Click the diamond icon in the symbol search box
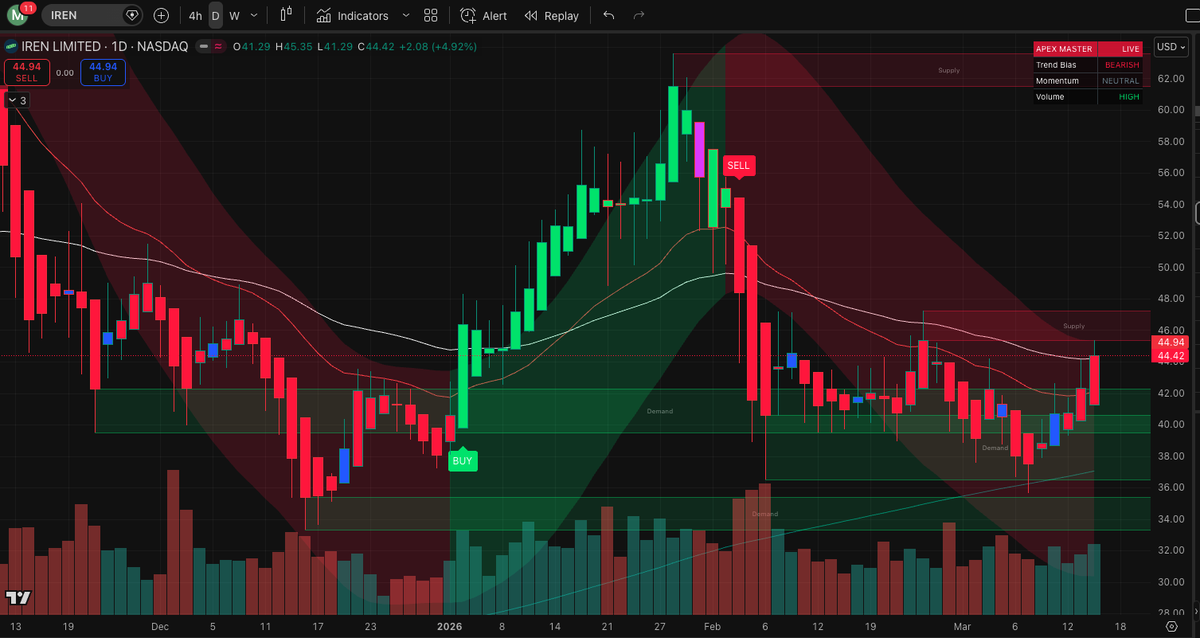1200x638 pixels. point(132,16)
